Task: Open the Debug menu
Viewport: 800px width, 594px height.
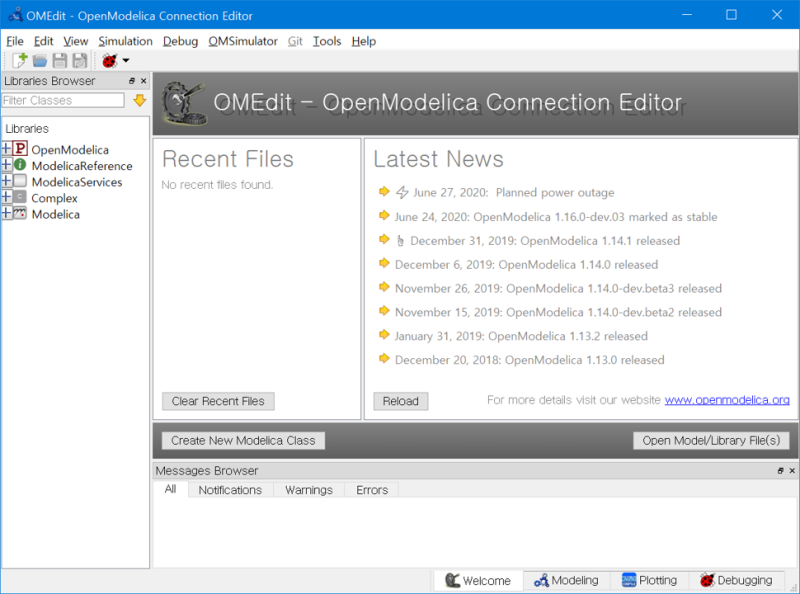Action: coord(180,41)
